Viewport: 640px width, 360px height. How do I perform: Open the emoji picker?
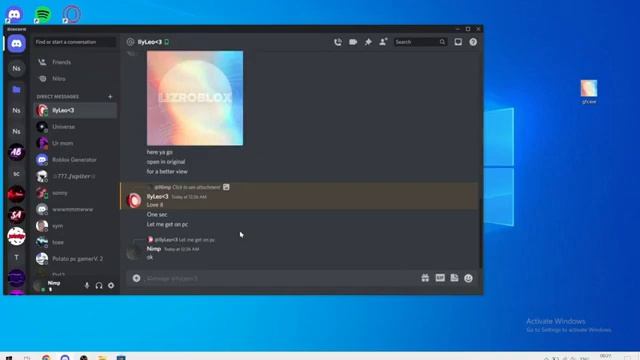[x=469, y=278]
